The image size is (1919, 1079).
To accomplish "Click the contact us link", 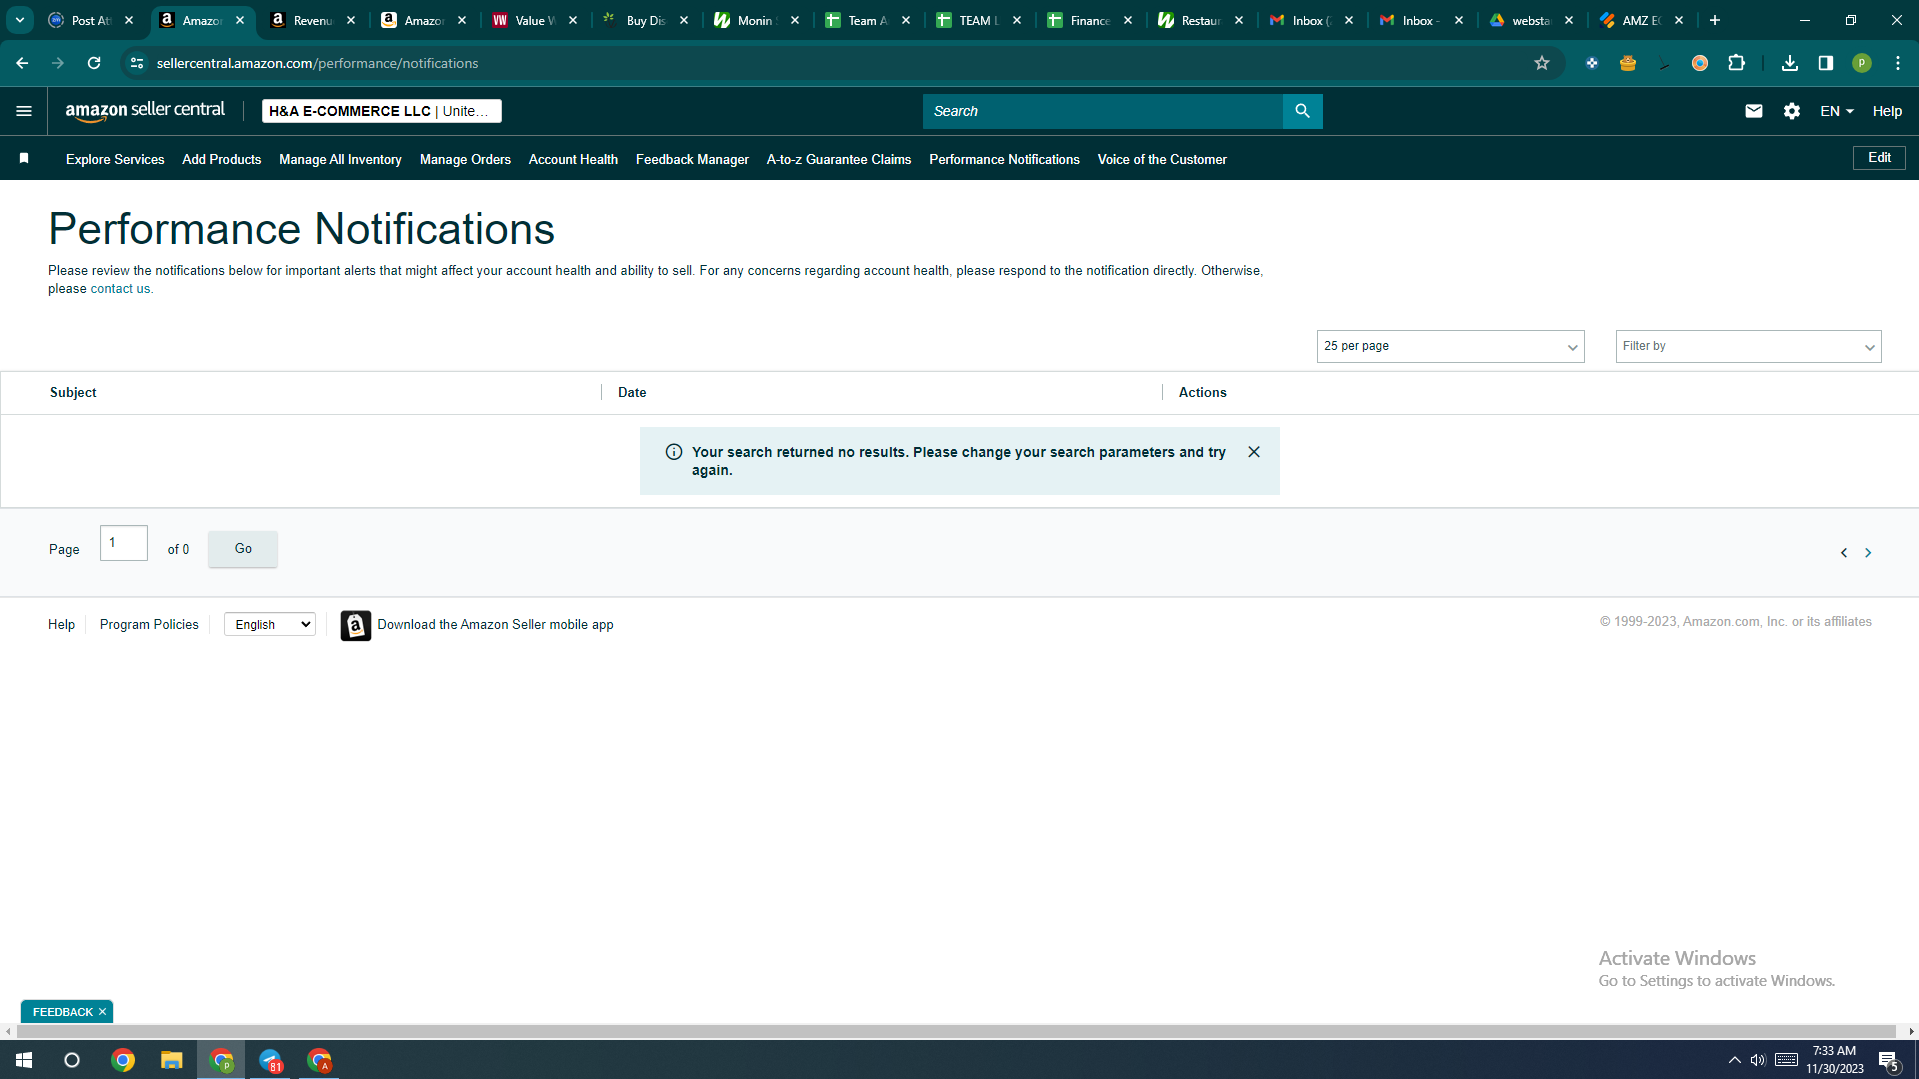I will point(120,289).
